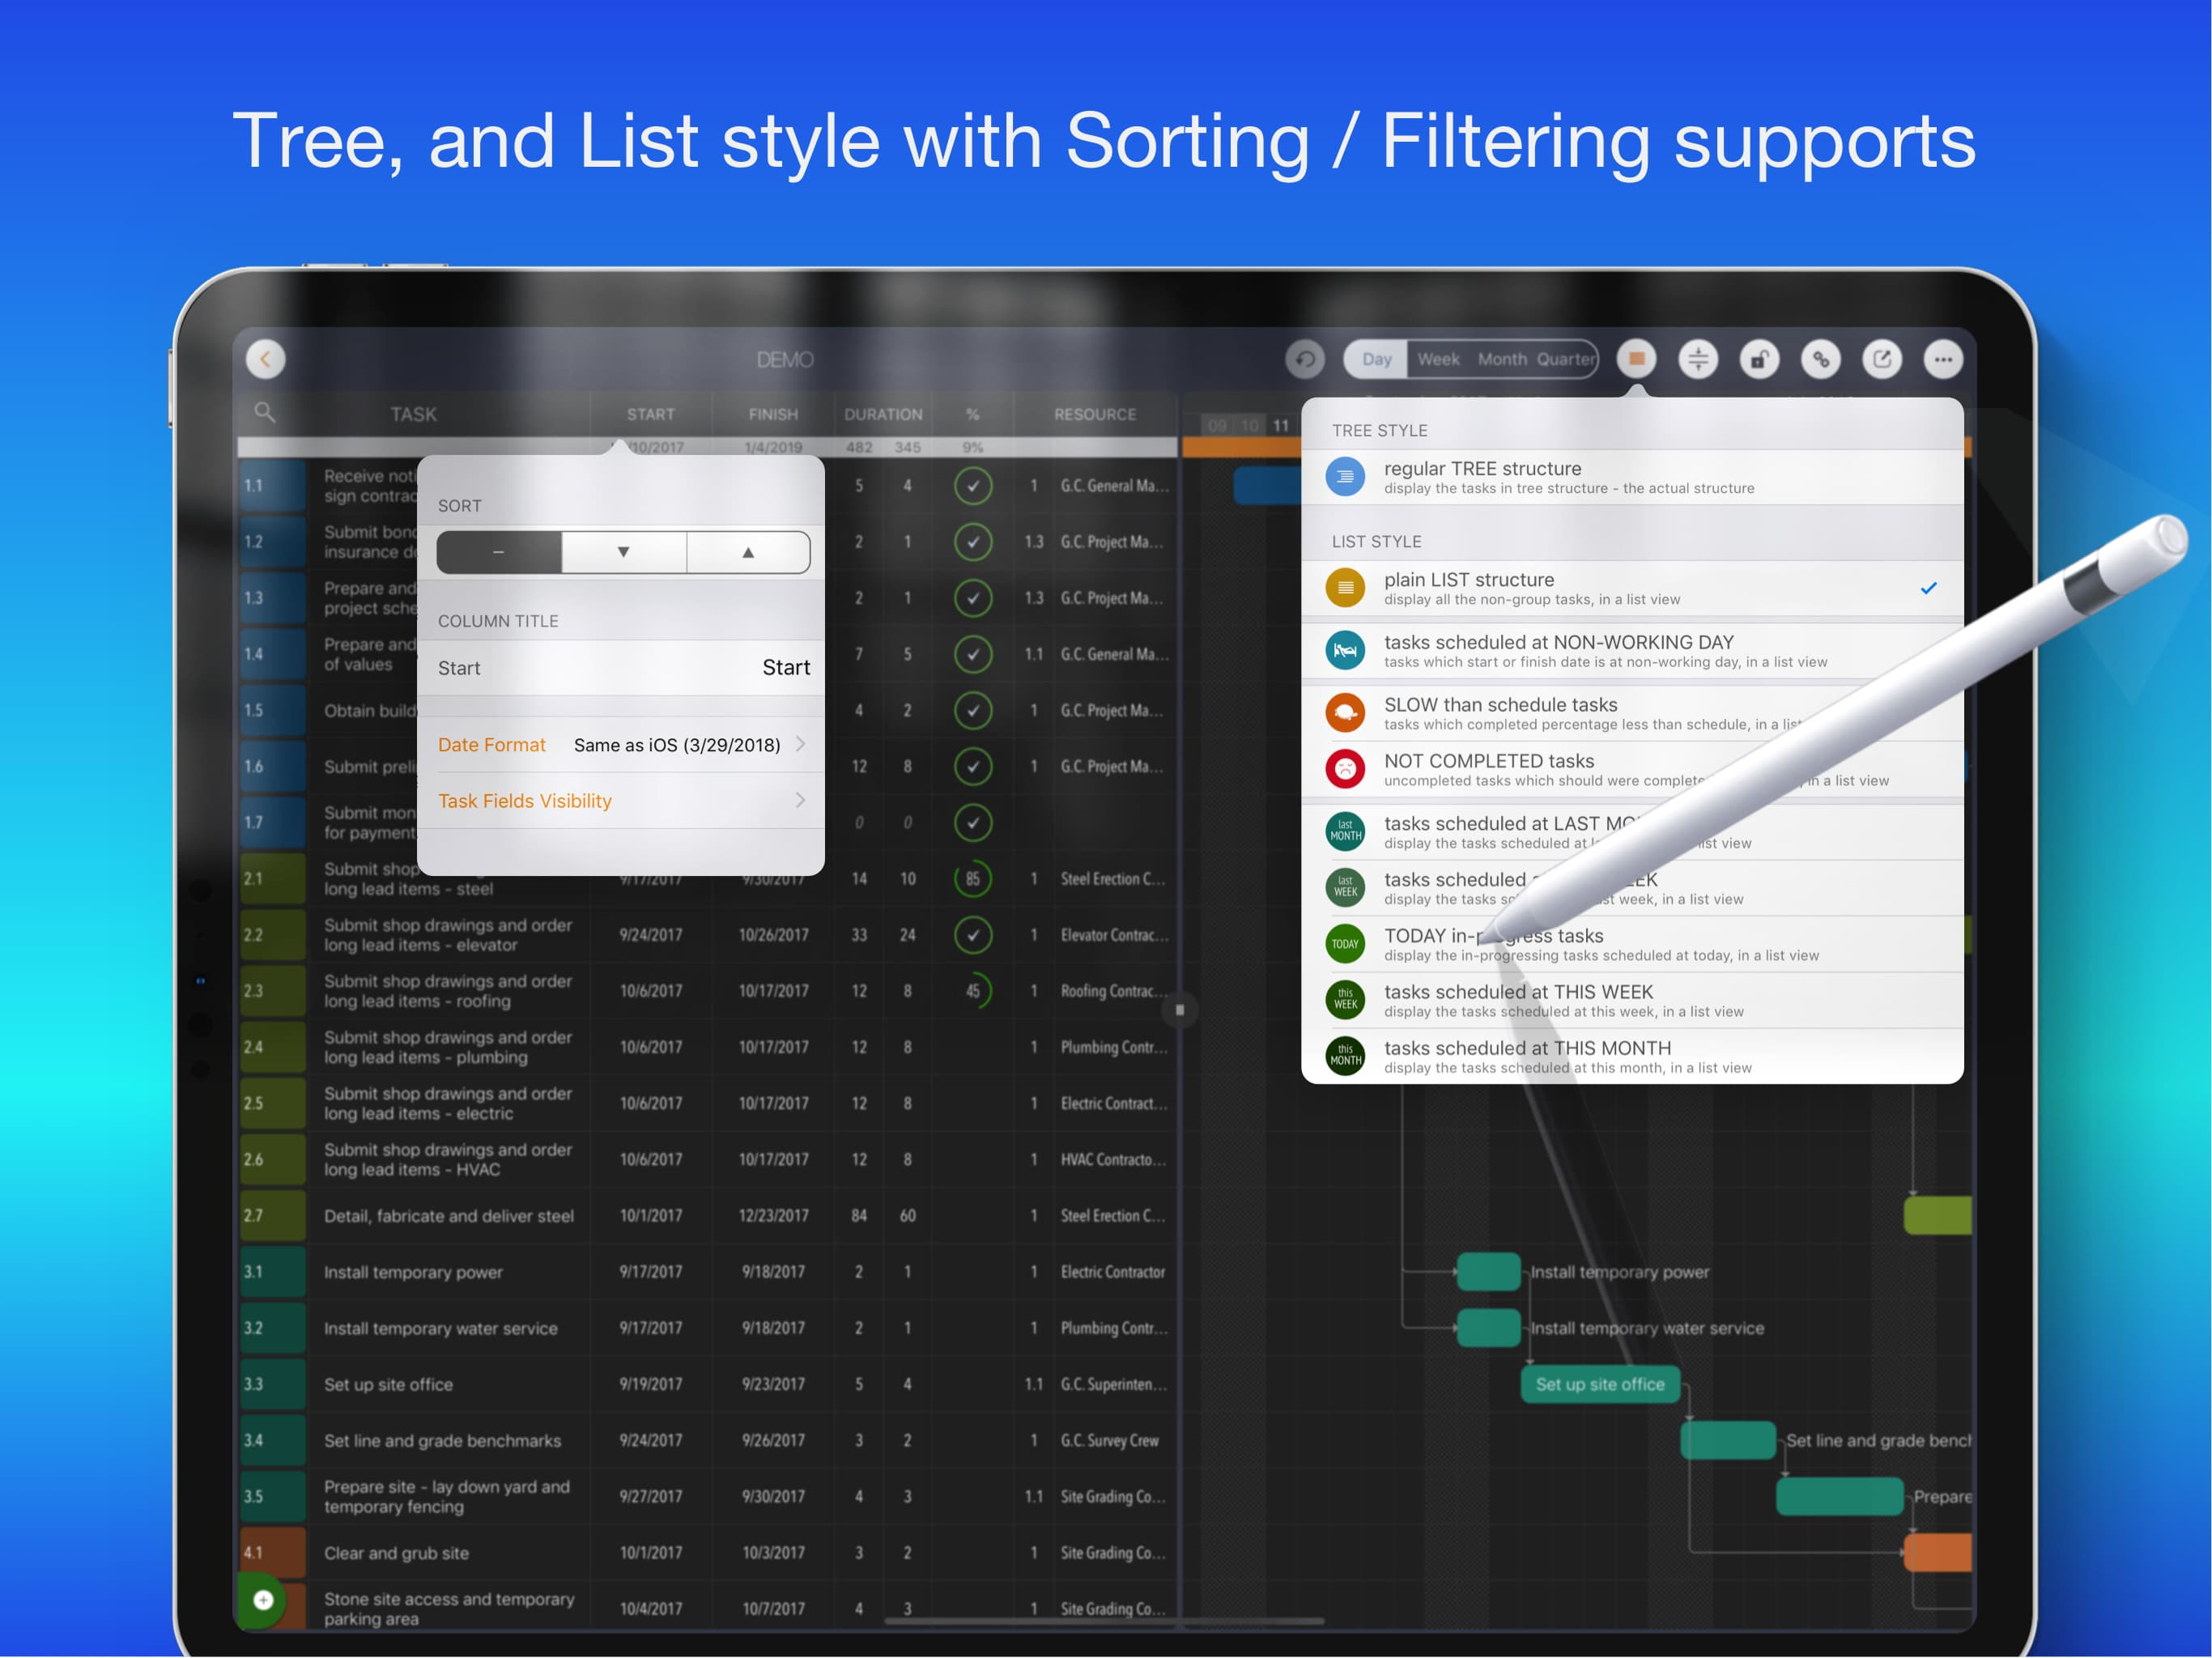Click the green add task button
This screenshot has width=2212, height=1658.
(263, 1600)
